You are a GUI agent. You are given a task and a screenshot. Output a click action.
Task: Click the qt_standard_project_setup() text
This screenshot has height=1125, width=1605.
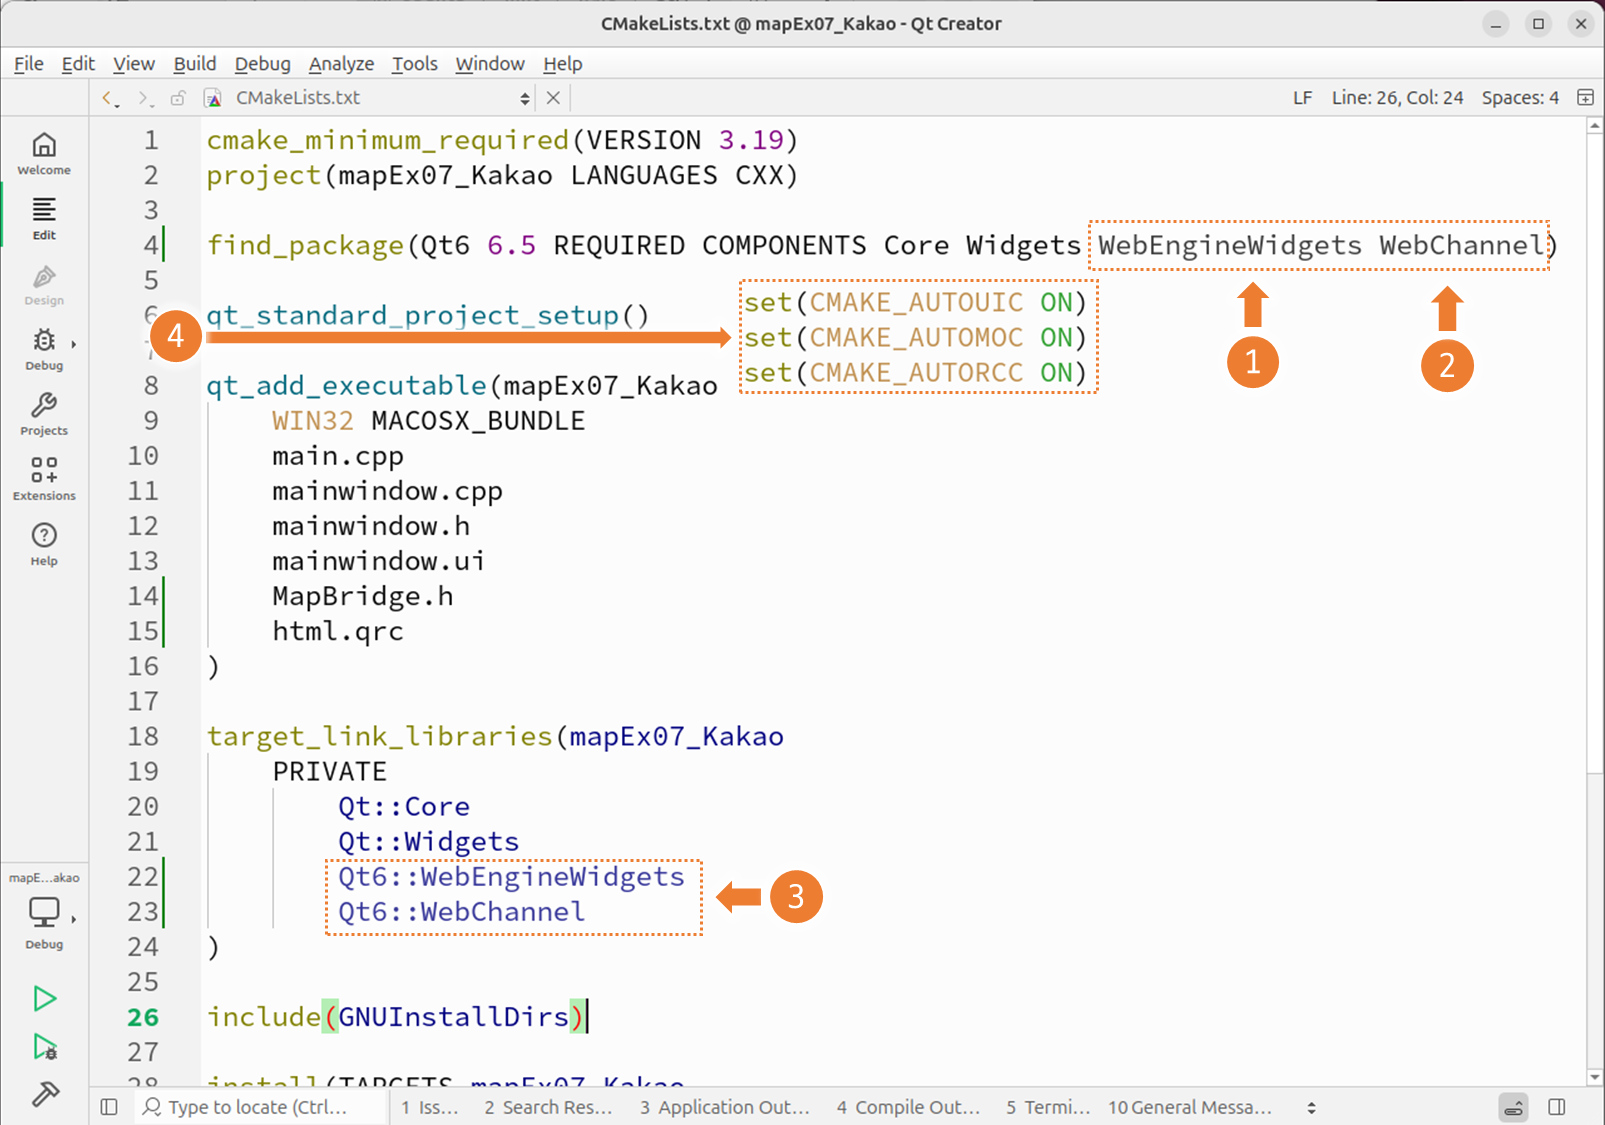(428, 316)
